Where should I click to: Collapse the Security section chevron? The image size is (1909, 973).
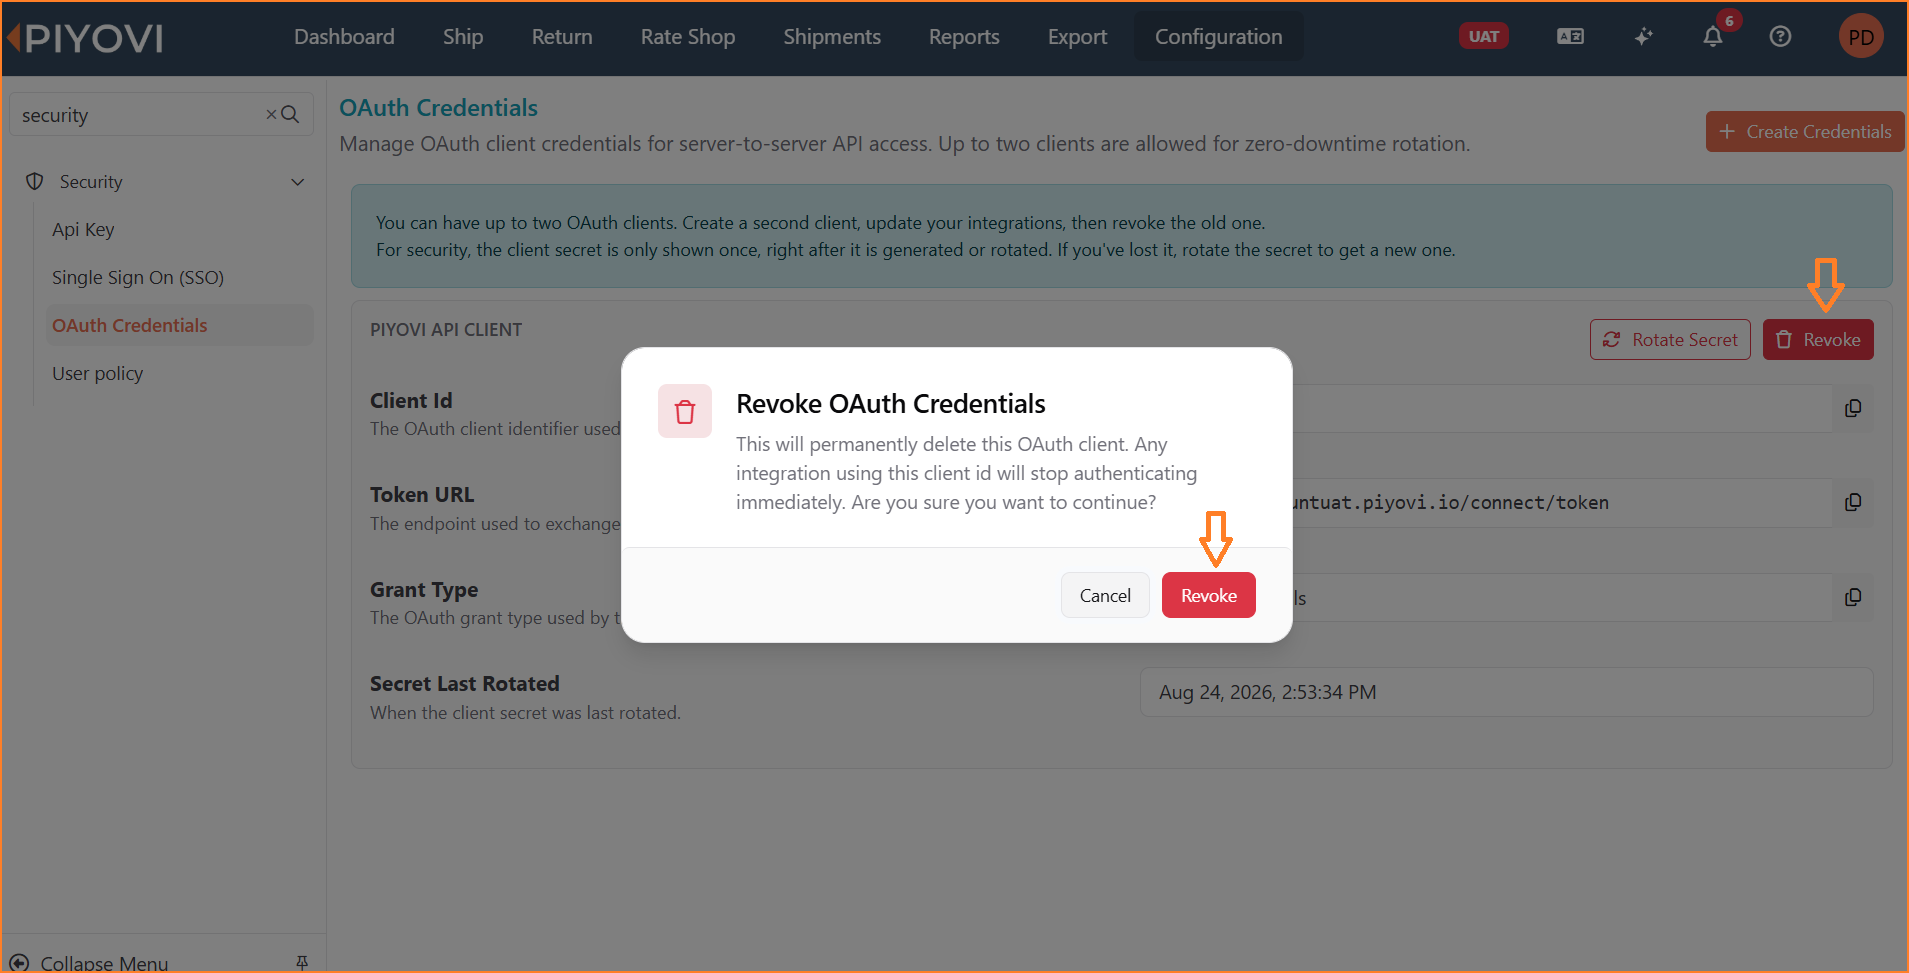(297, 182)
